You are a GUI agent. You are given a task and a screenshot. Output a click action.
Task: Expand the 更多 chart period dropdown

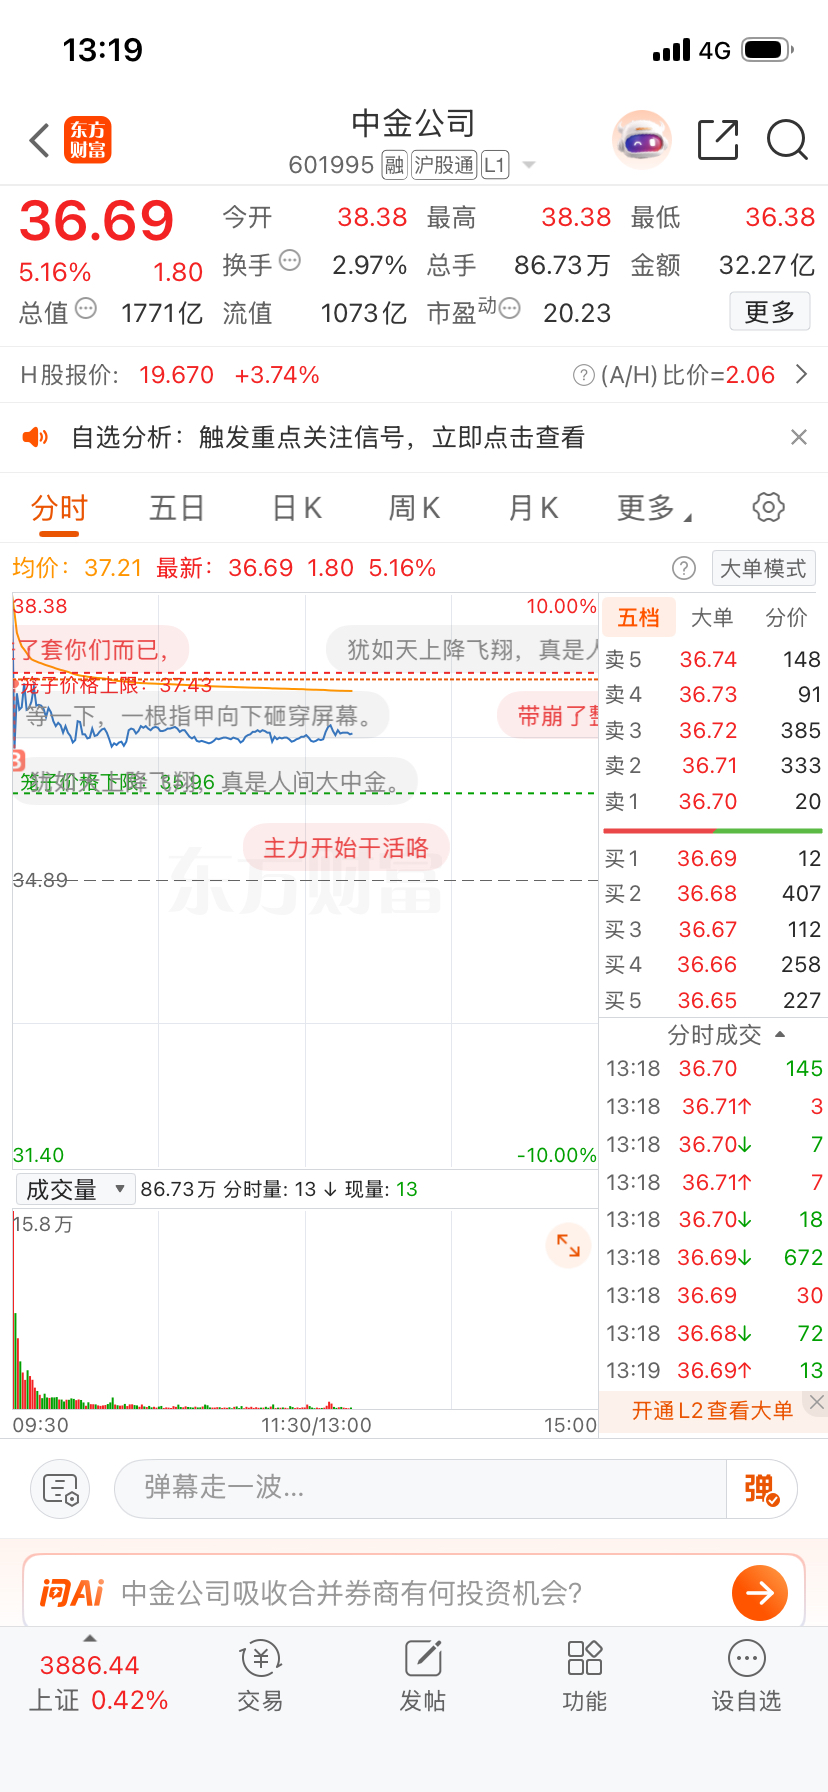click(x=654, y=508)
